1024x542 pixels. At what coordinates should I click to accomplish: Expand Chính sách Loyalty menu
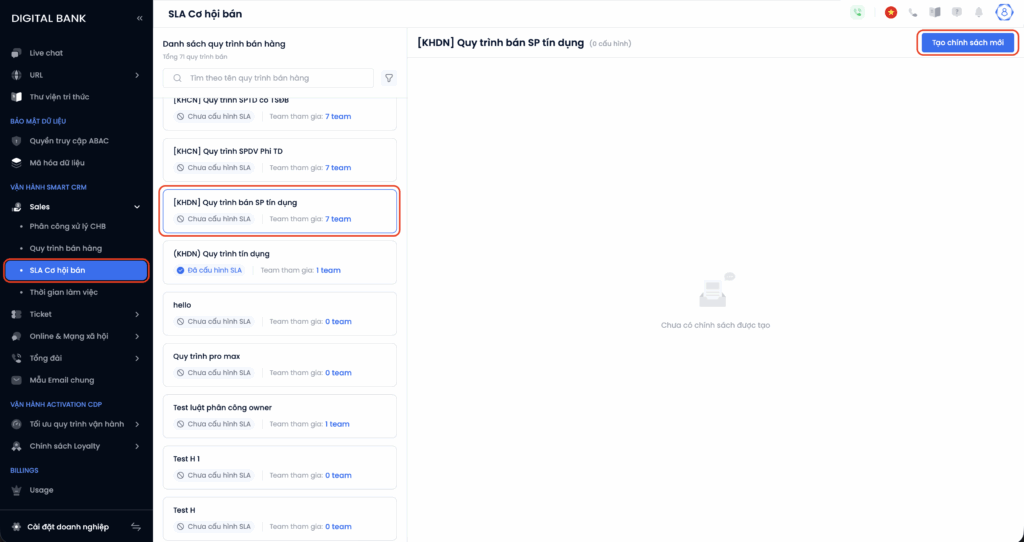click(137, 446)
